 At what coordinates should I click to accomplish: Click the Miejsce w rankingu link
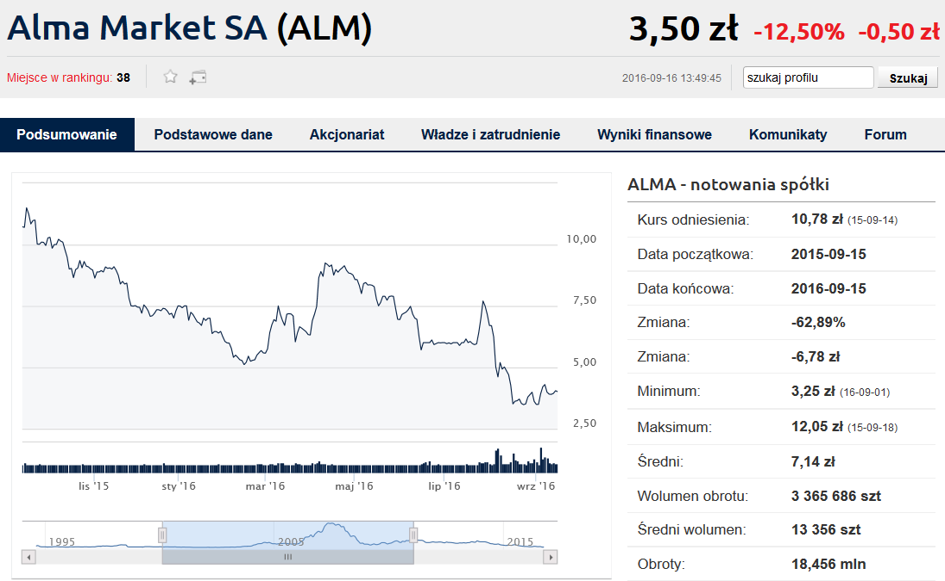(x=60, y=78)
